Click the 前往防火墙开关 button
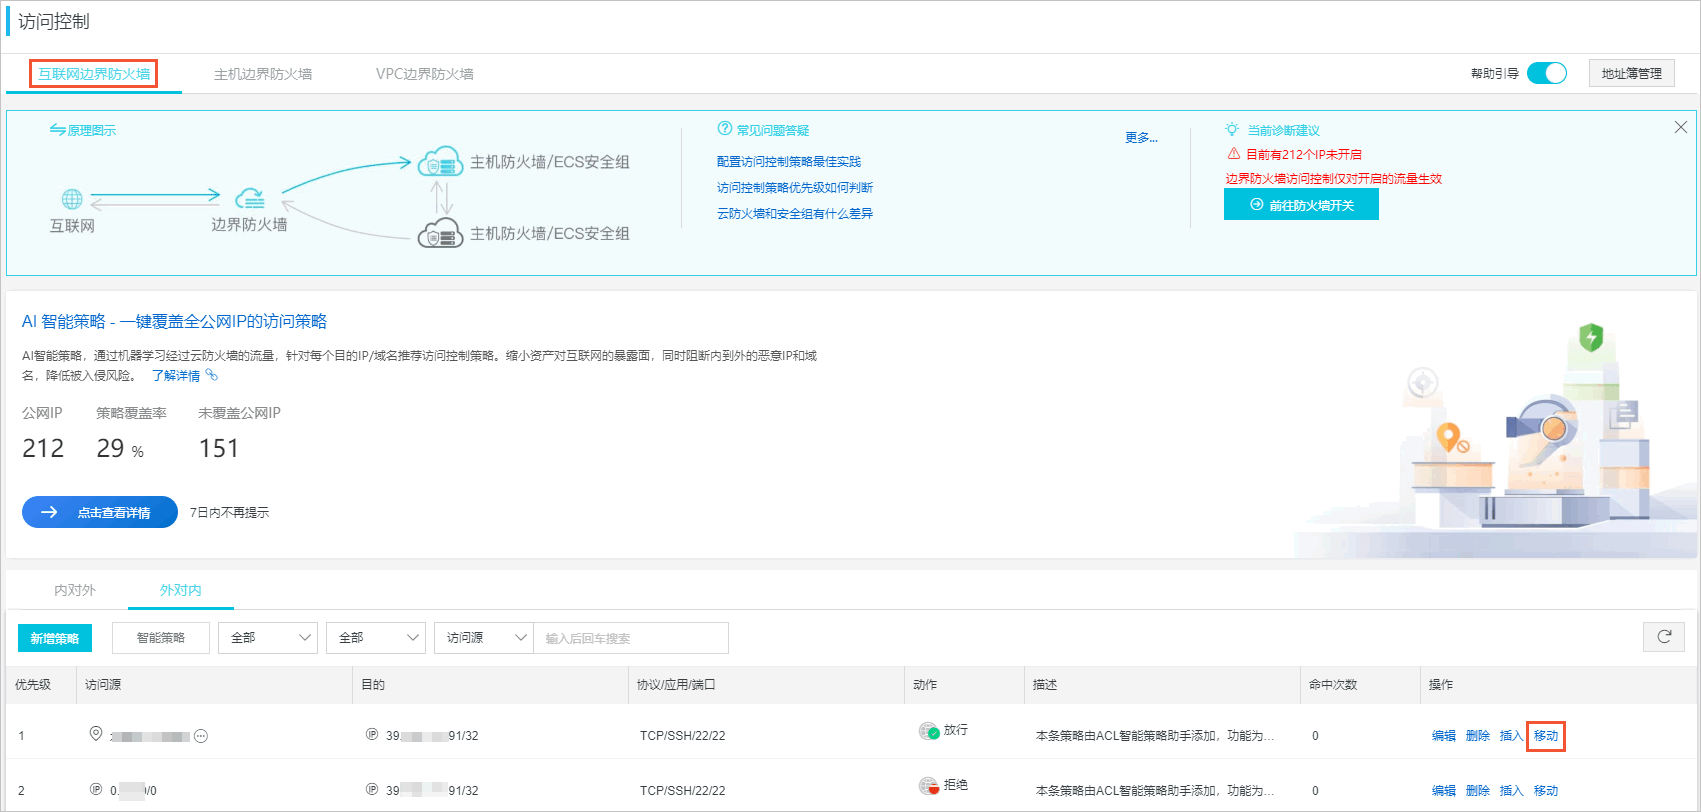This screenshot has height=812, width=1701. click(1301, 205)
